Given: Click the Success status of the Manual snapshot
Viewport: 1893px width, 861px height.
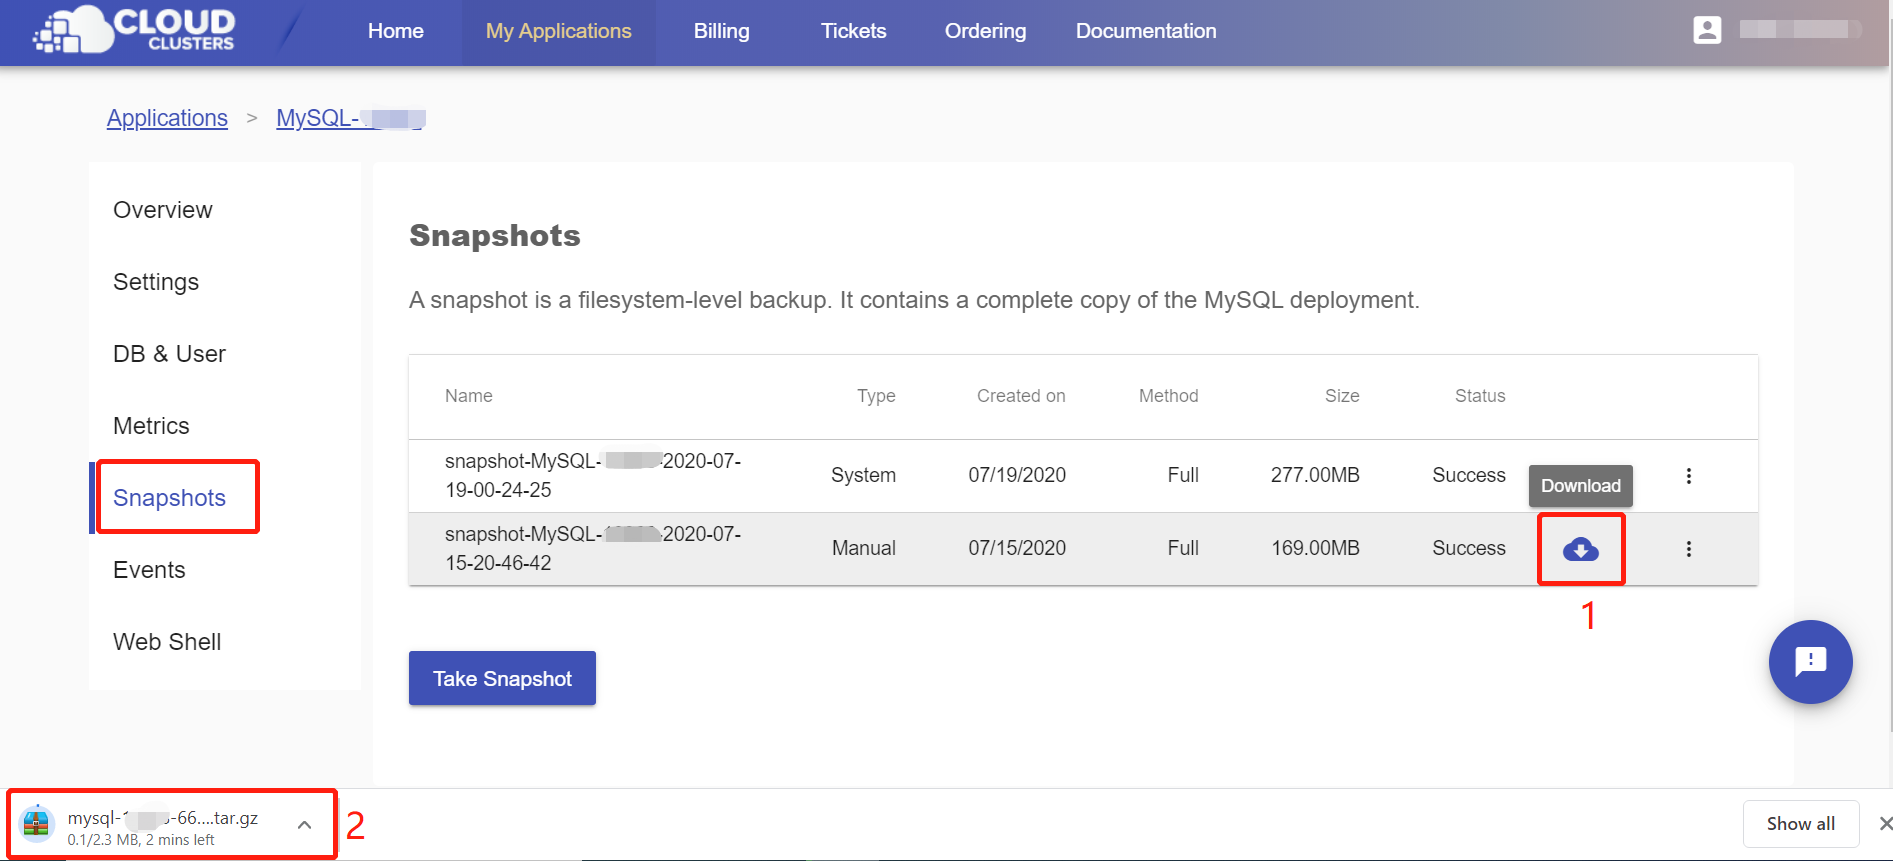Looking at the screenshot, I should coord(1469,548).
